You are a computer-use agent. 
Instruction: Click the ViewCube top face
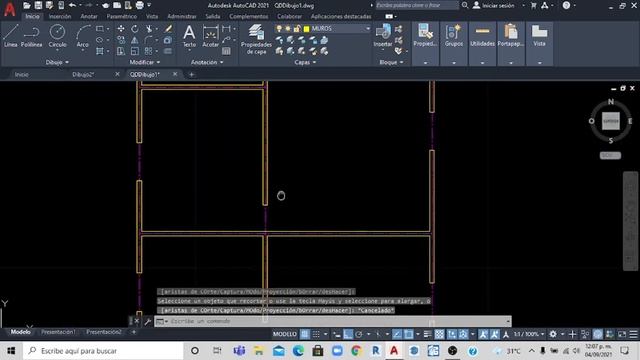coord(611,121)
